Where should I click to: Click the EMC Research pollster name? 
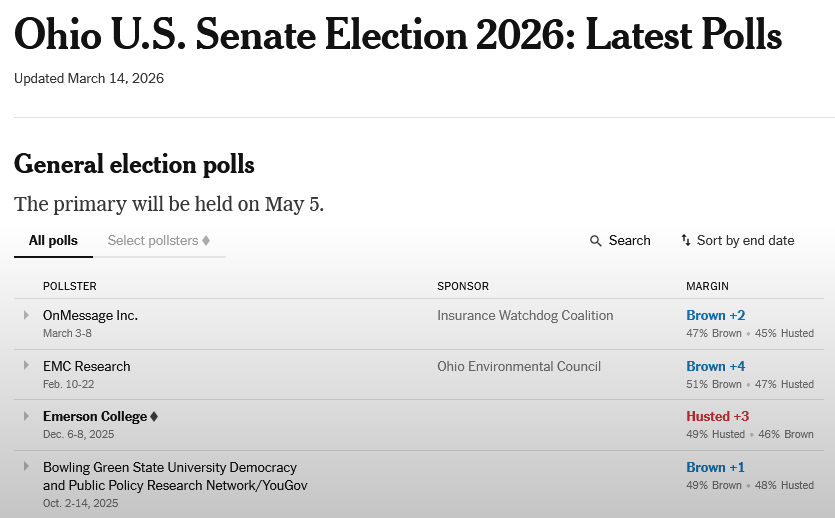pyautogui.click(x=86, y=366)
